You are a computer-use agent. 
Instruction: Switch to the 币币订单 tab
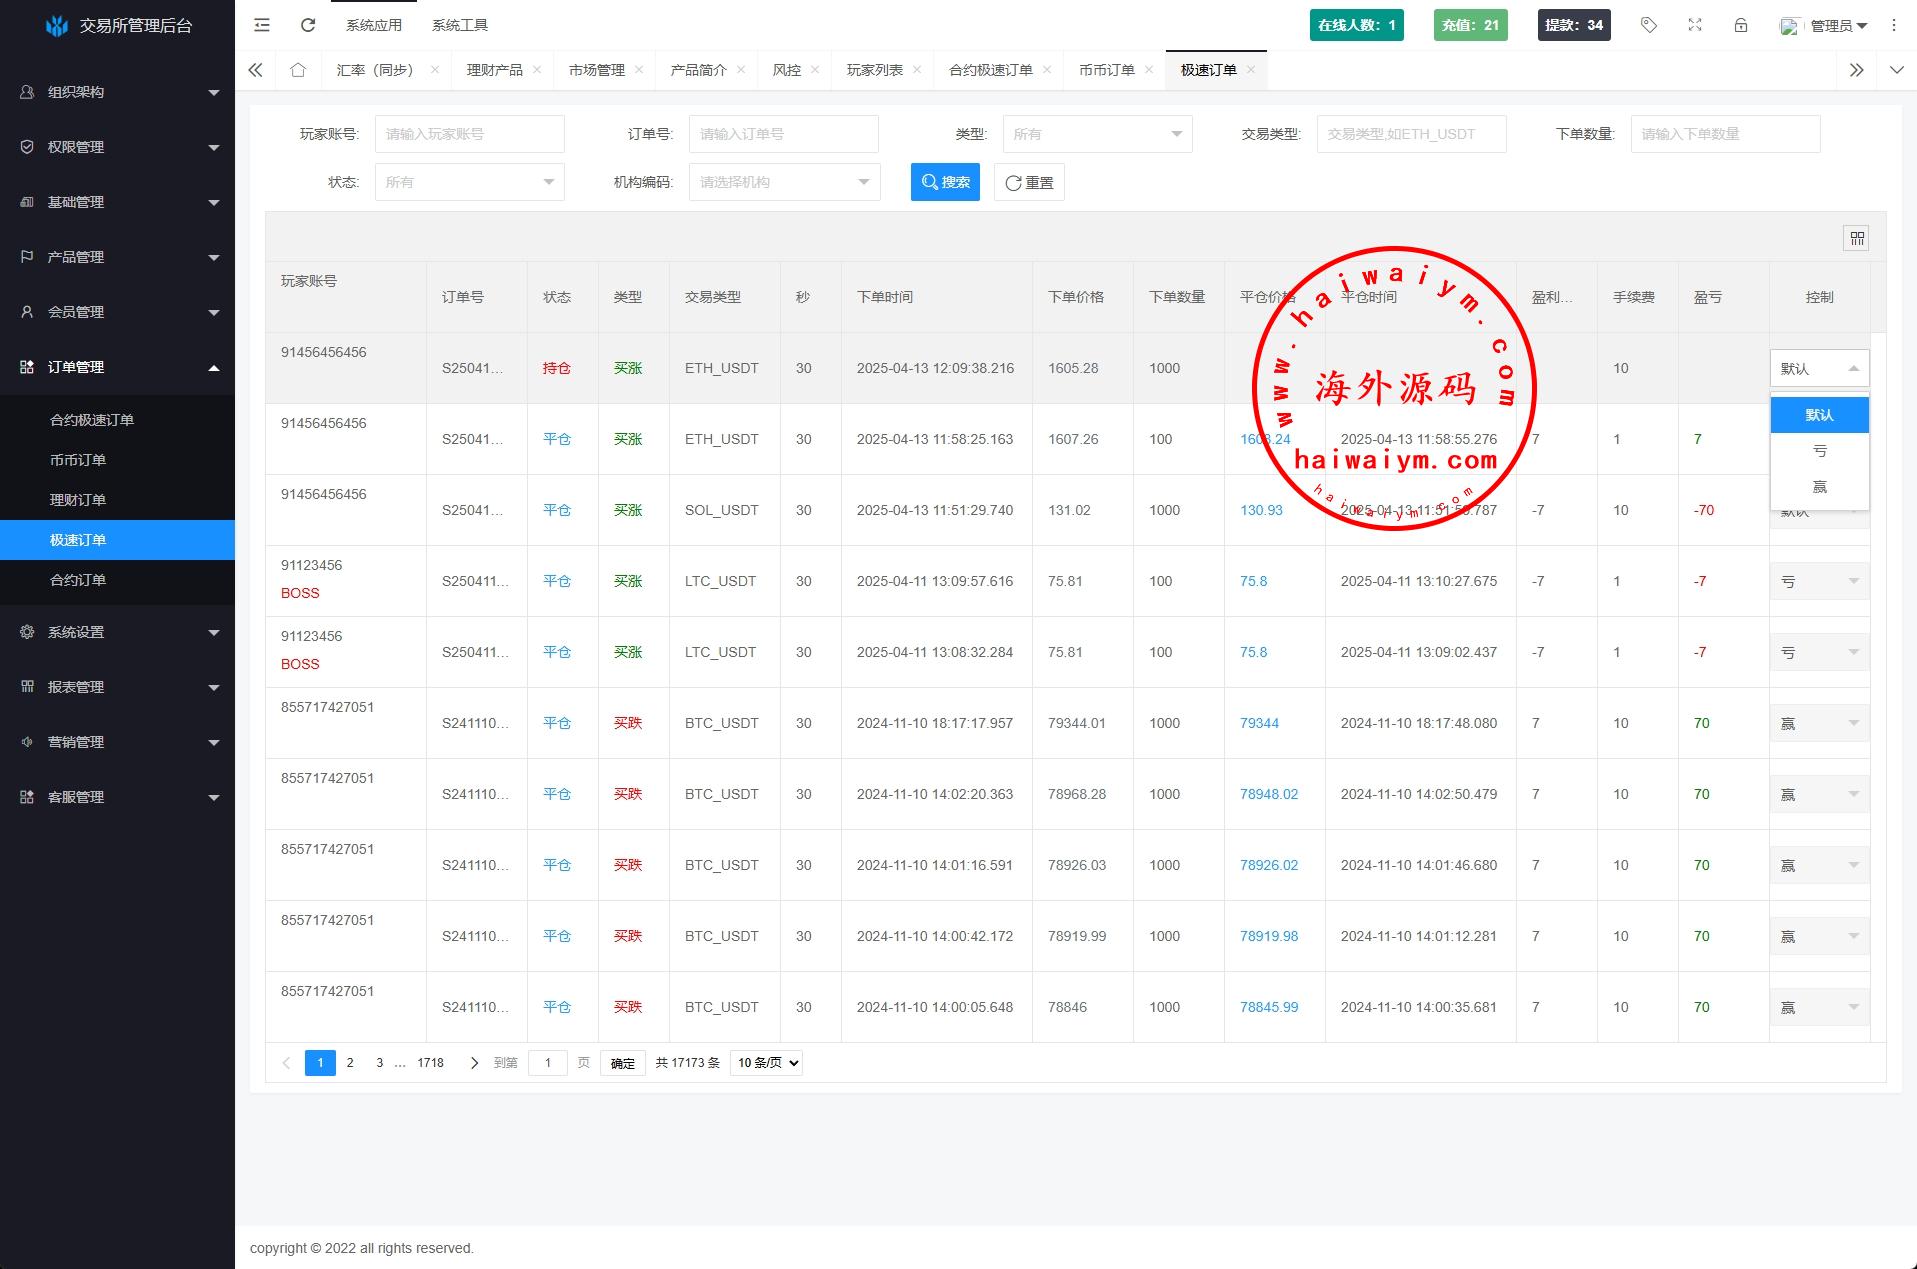(x=1106, y=70)
